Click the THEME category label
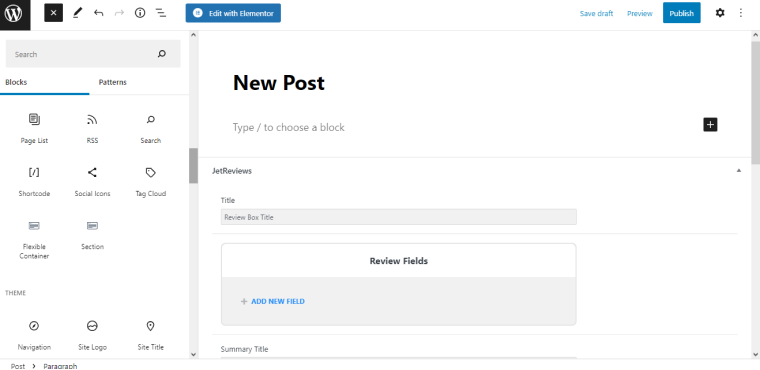 [16, 293]
